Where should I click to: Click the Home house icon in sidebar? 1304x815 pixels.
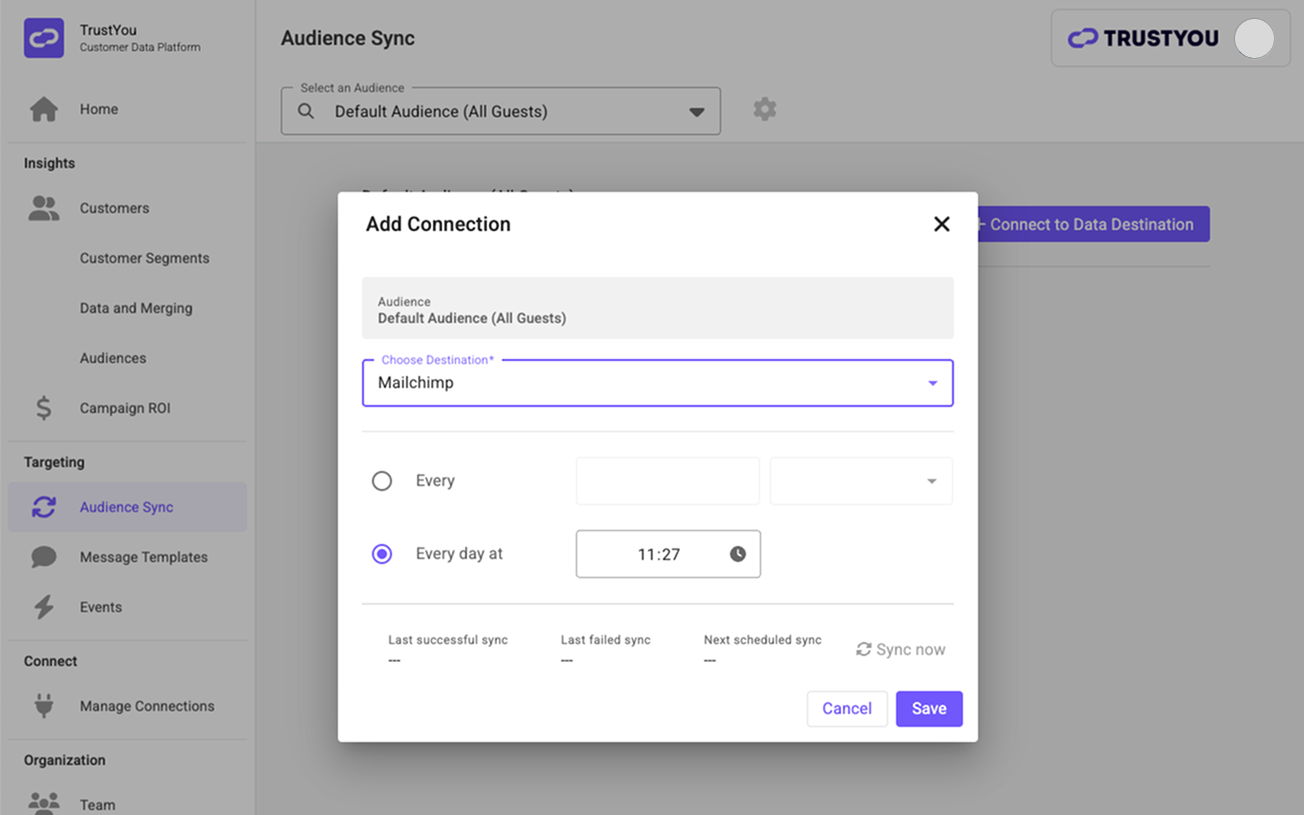pos(44,109)
